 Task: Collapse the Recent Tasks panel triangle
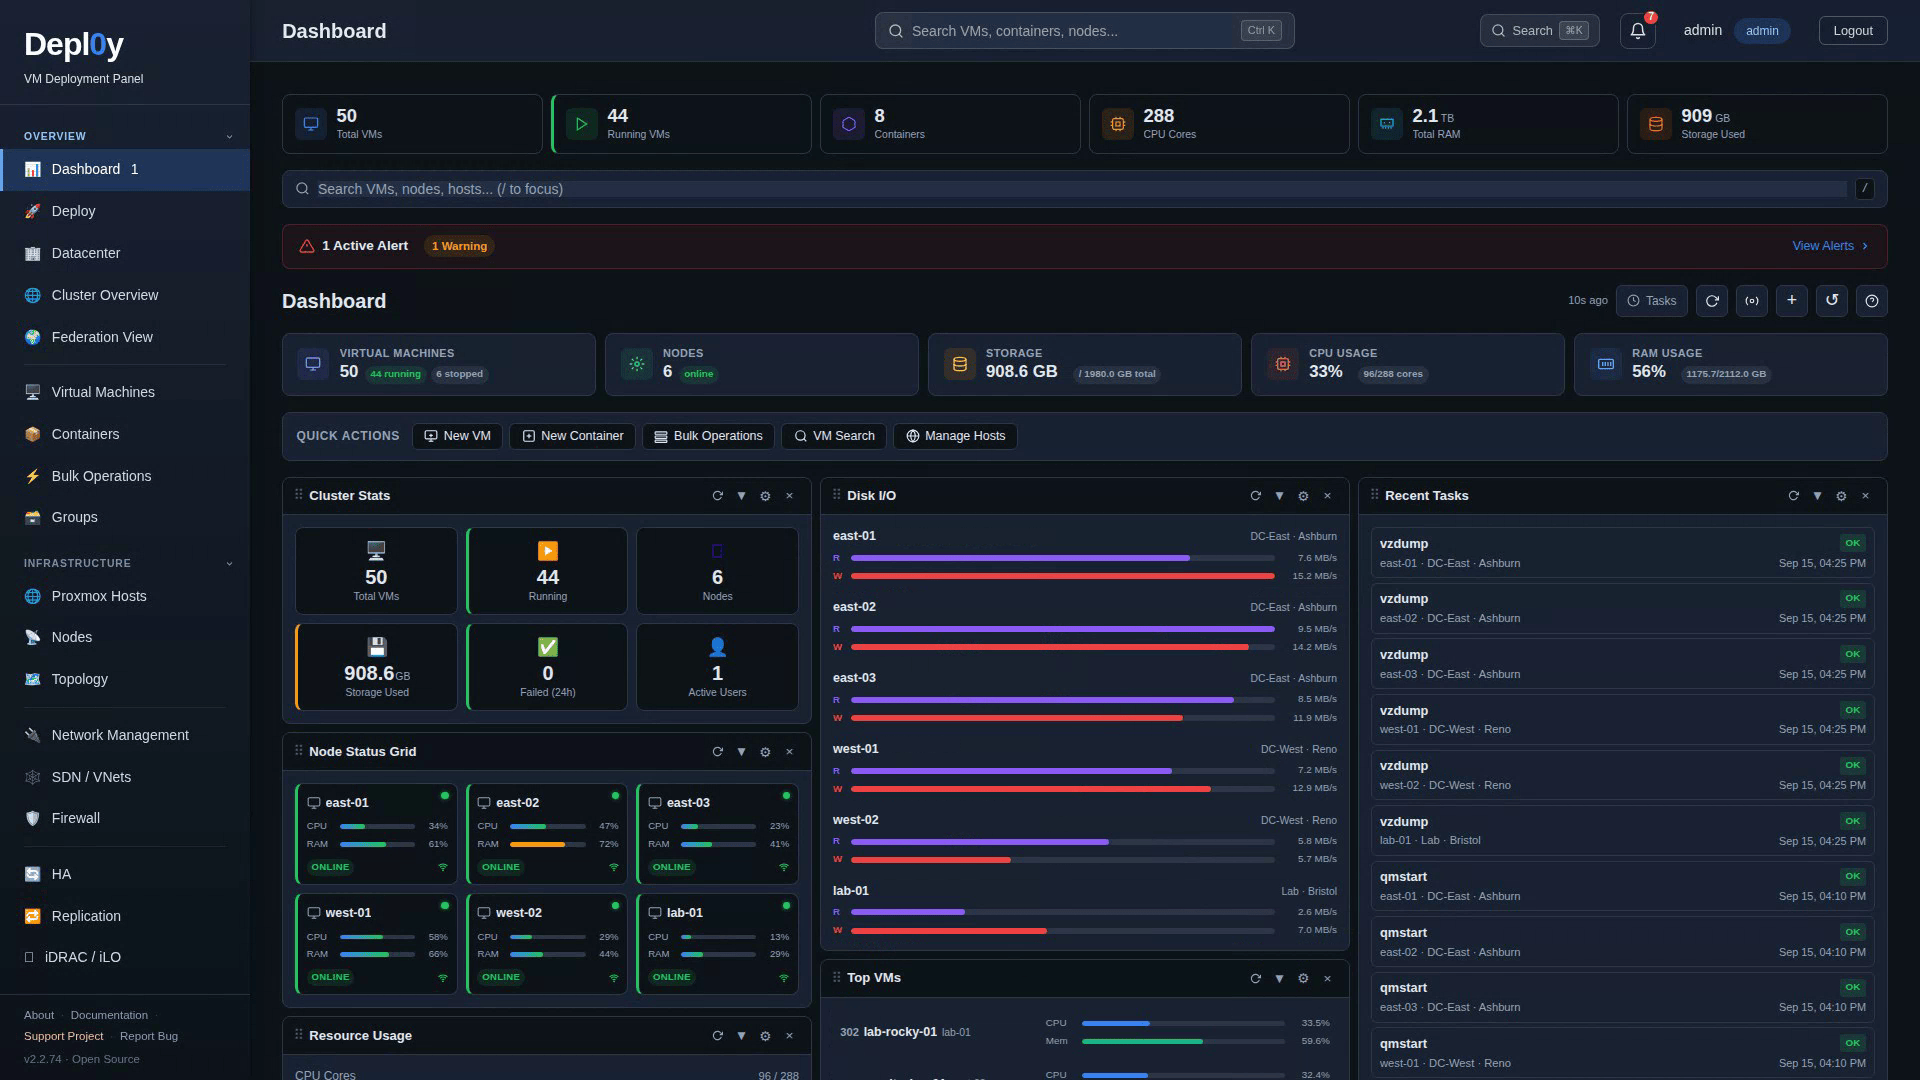pyautogui.click(x=1817, y=496)
